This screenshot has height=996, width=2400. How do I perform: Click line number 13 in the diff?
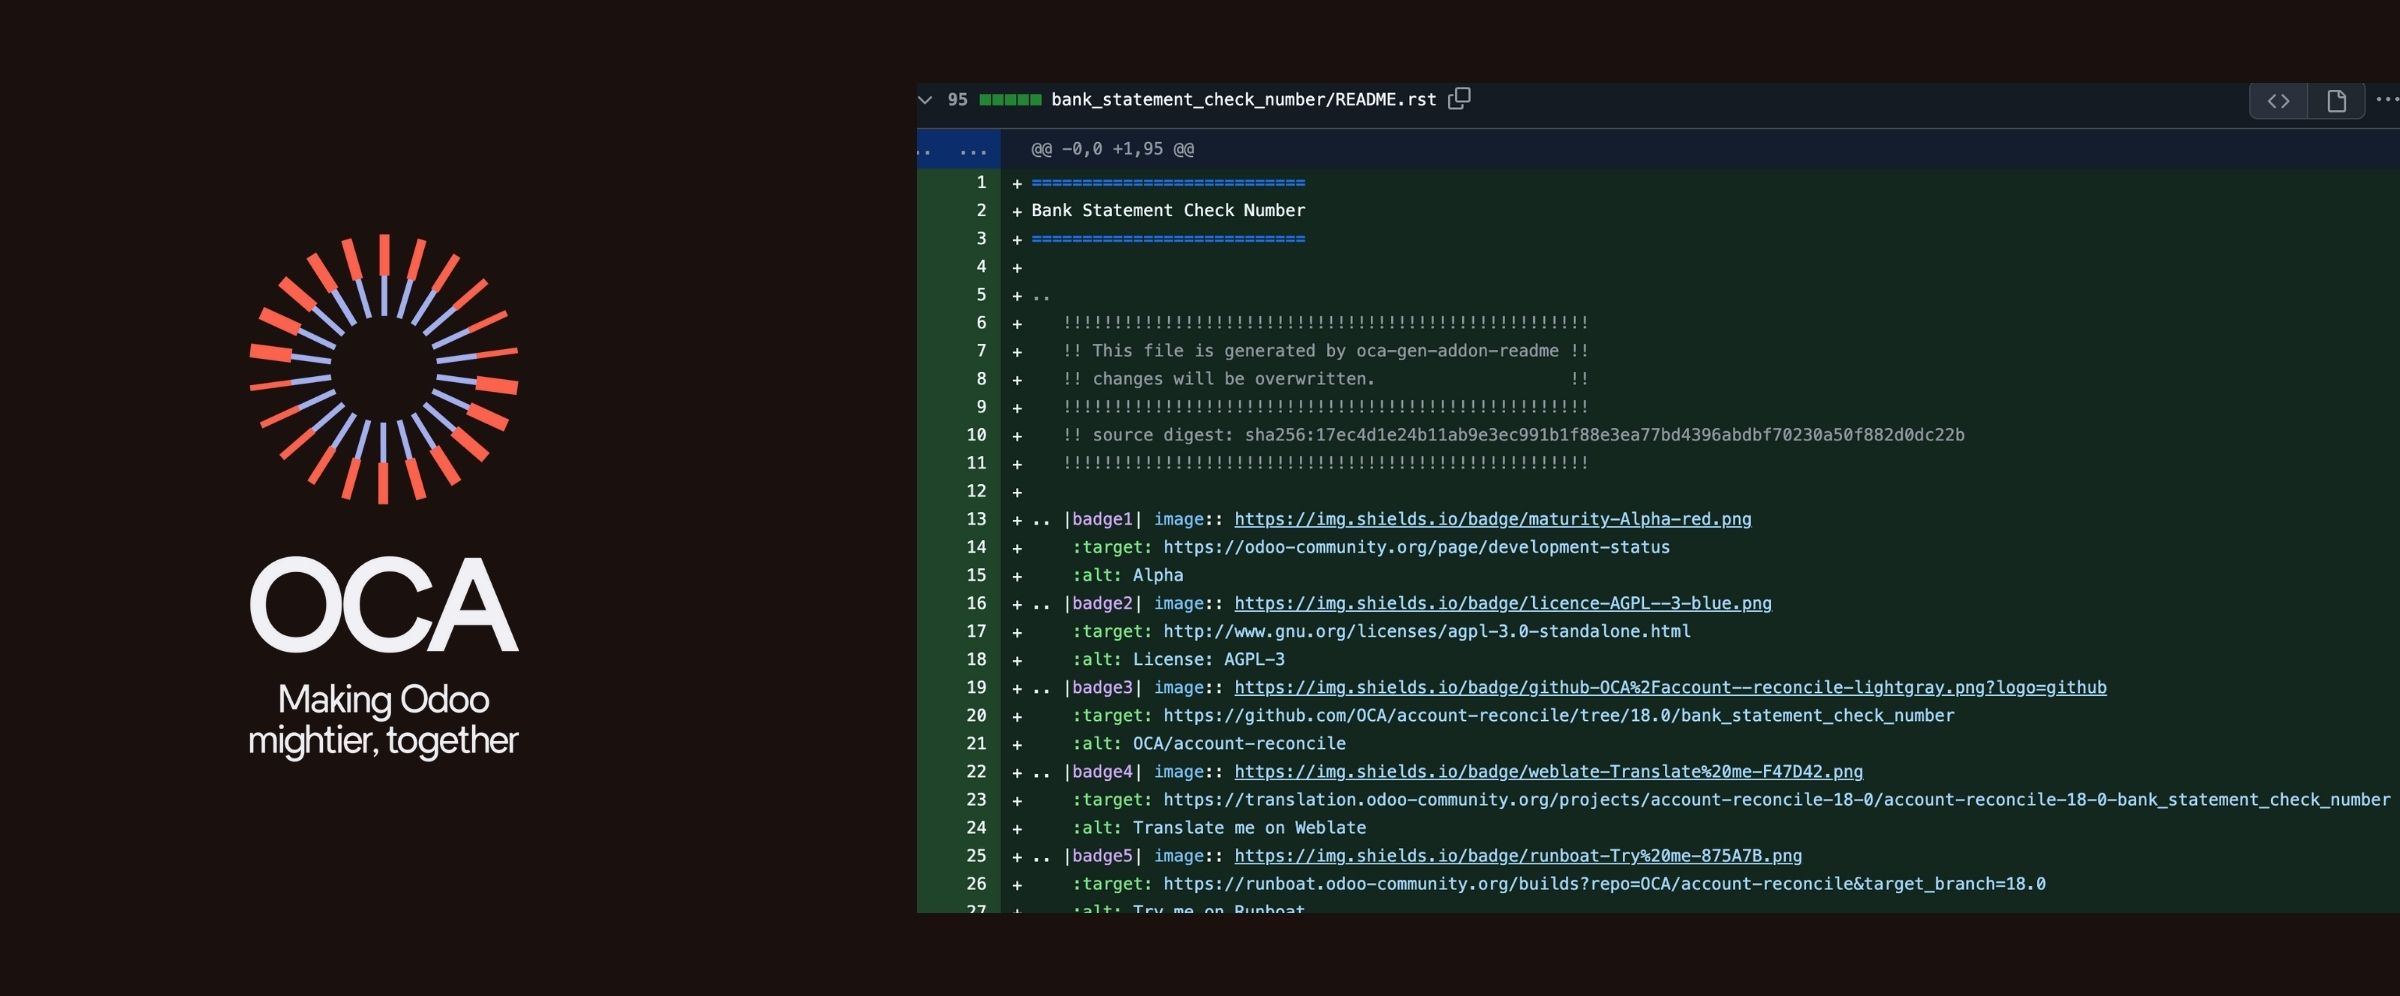(x=976, y=519)
